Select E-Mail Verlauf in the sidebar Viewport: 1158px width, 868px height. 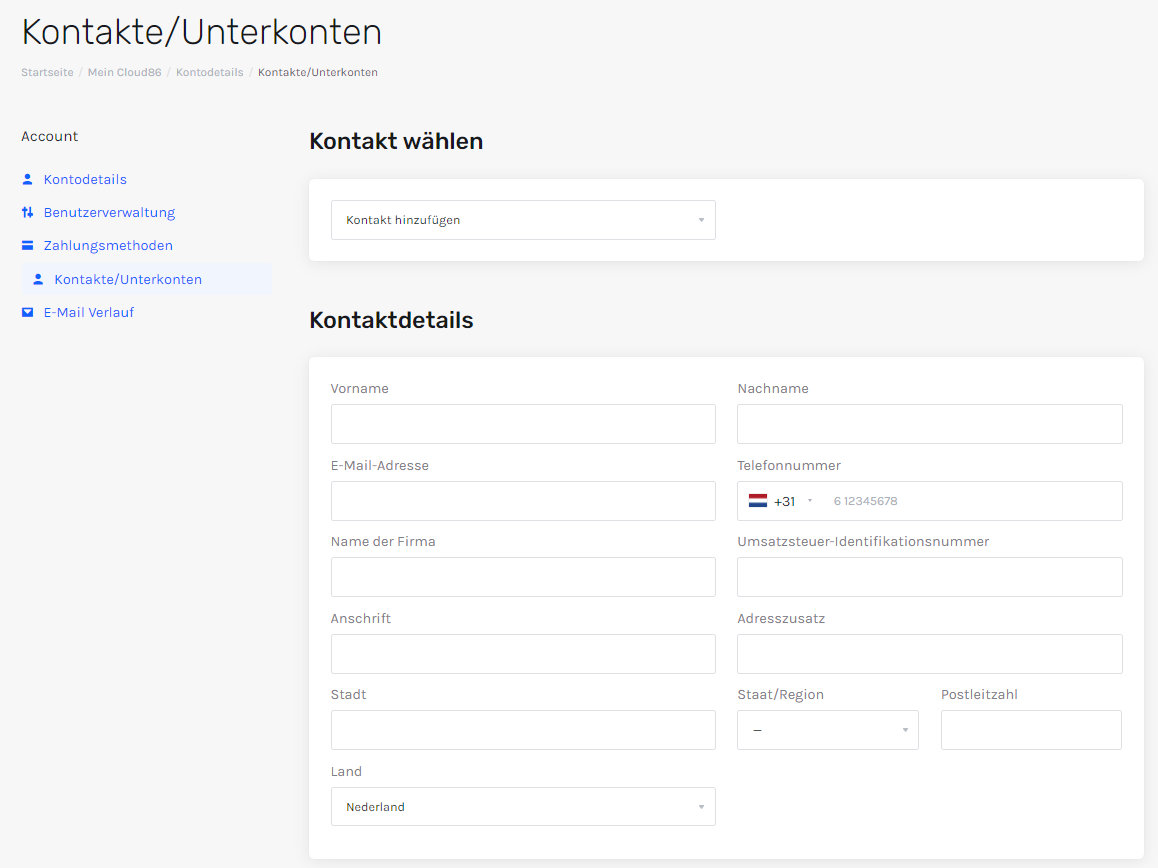coord(88,313)
